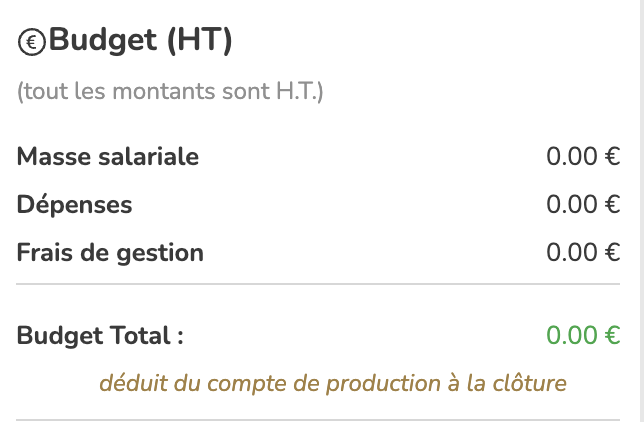Click the Dépenses amount value
The image size is (644, 422).
coord(583,205)
